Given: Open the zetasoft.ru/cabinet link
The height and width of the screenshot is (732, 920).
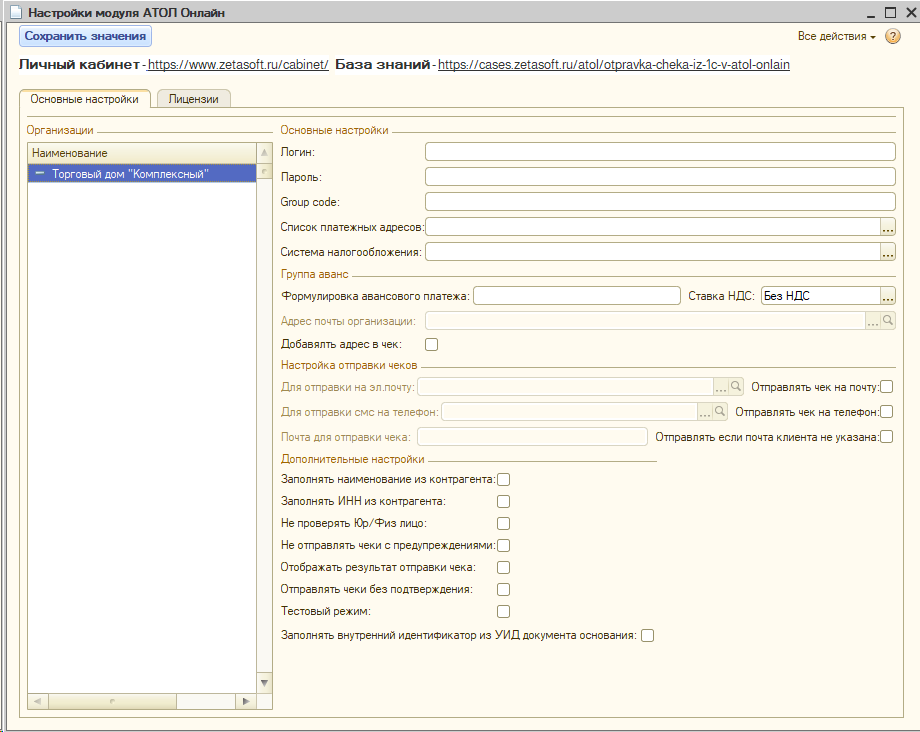Looking at the screenshot, I should tap(238, 65).
